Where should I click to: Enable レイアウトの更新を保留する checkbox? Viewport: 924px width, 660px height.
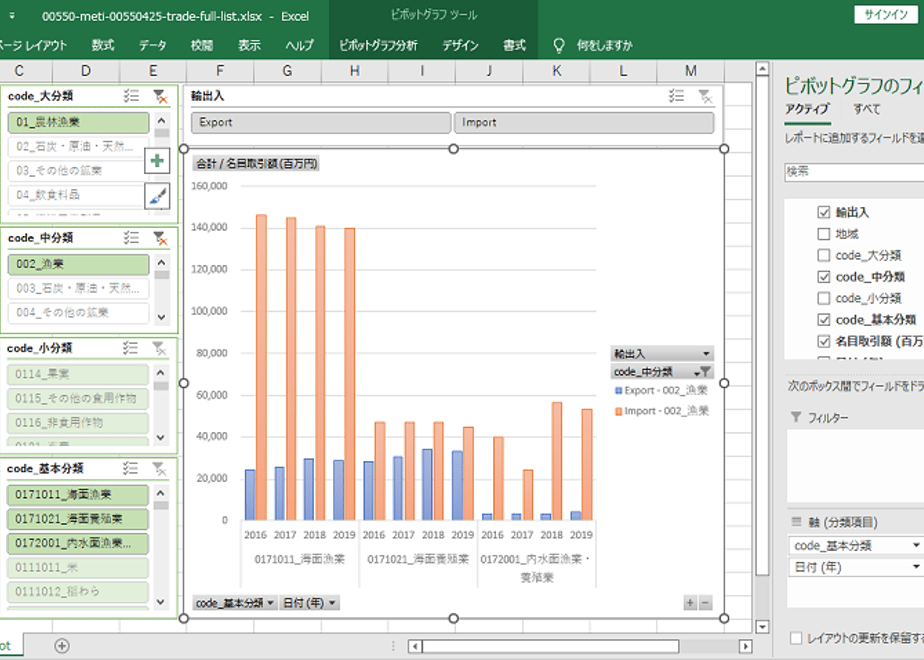[796, 638]
